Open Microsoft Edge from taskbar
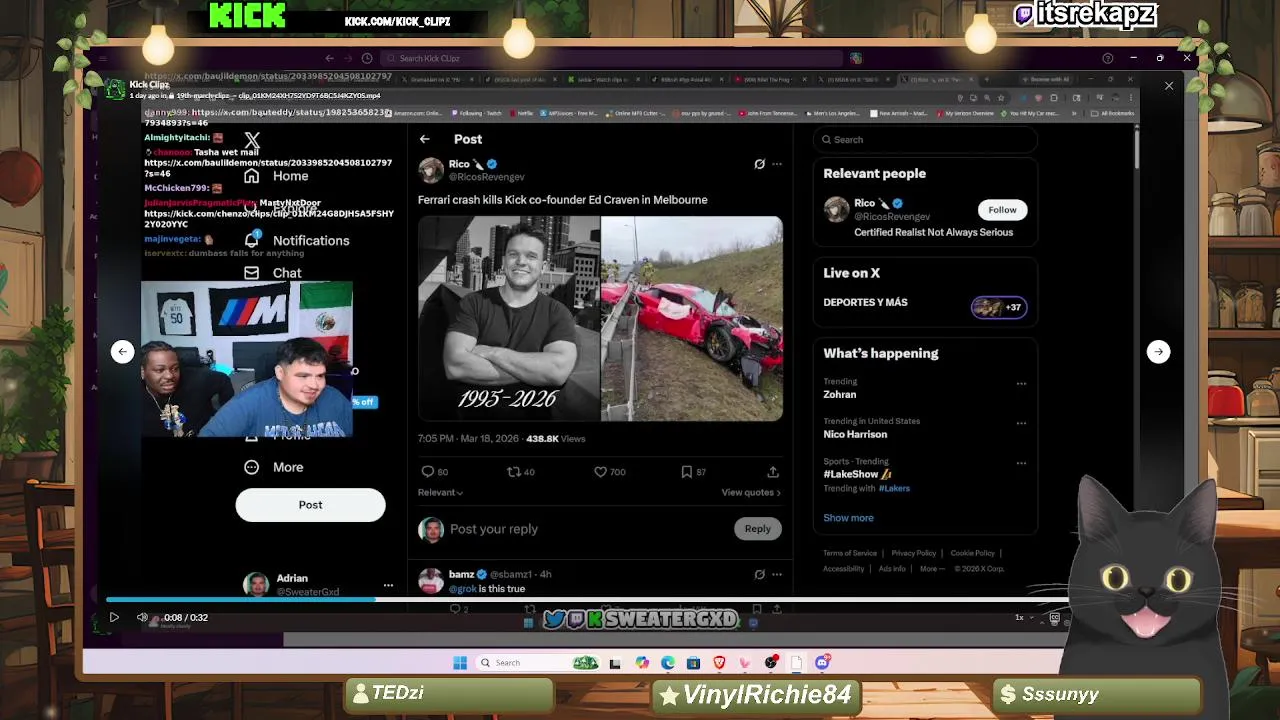Image resolution: width=1280 pixels, height=720 pixels. tap(667, 663)
